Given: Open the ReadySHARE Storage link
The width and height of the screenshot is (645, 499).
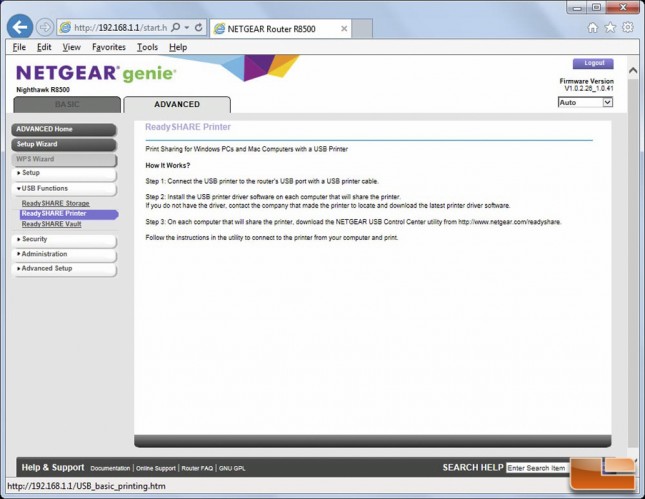Looking at the screenshot, I should [56, 203].
